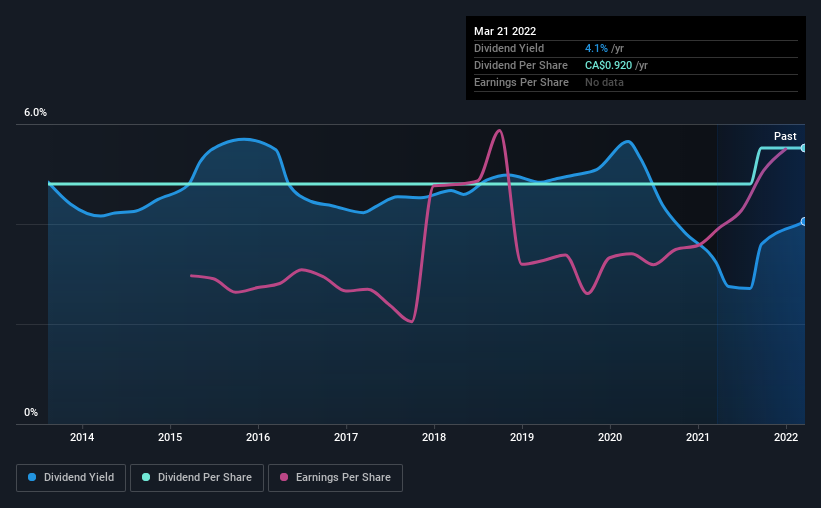Click the 4.1% dividend yield value
Image resolution: width=821 pixels, height=508 pixels.
596,48
